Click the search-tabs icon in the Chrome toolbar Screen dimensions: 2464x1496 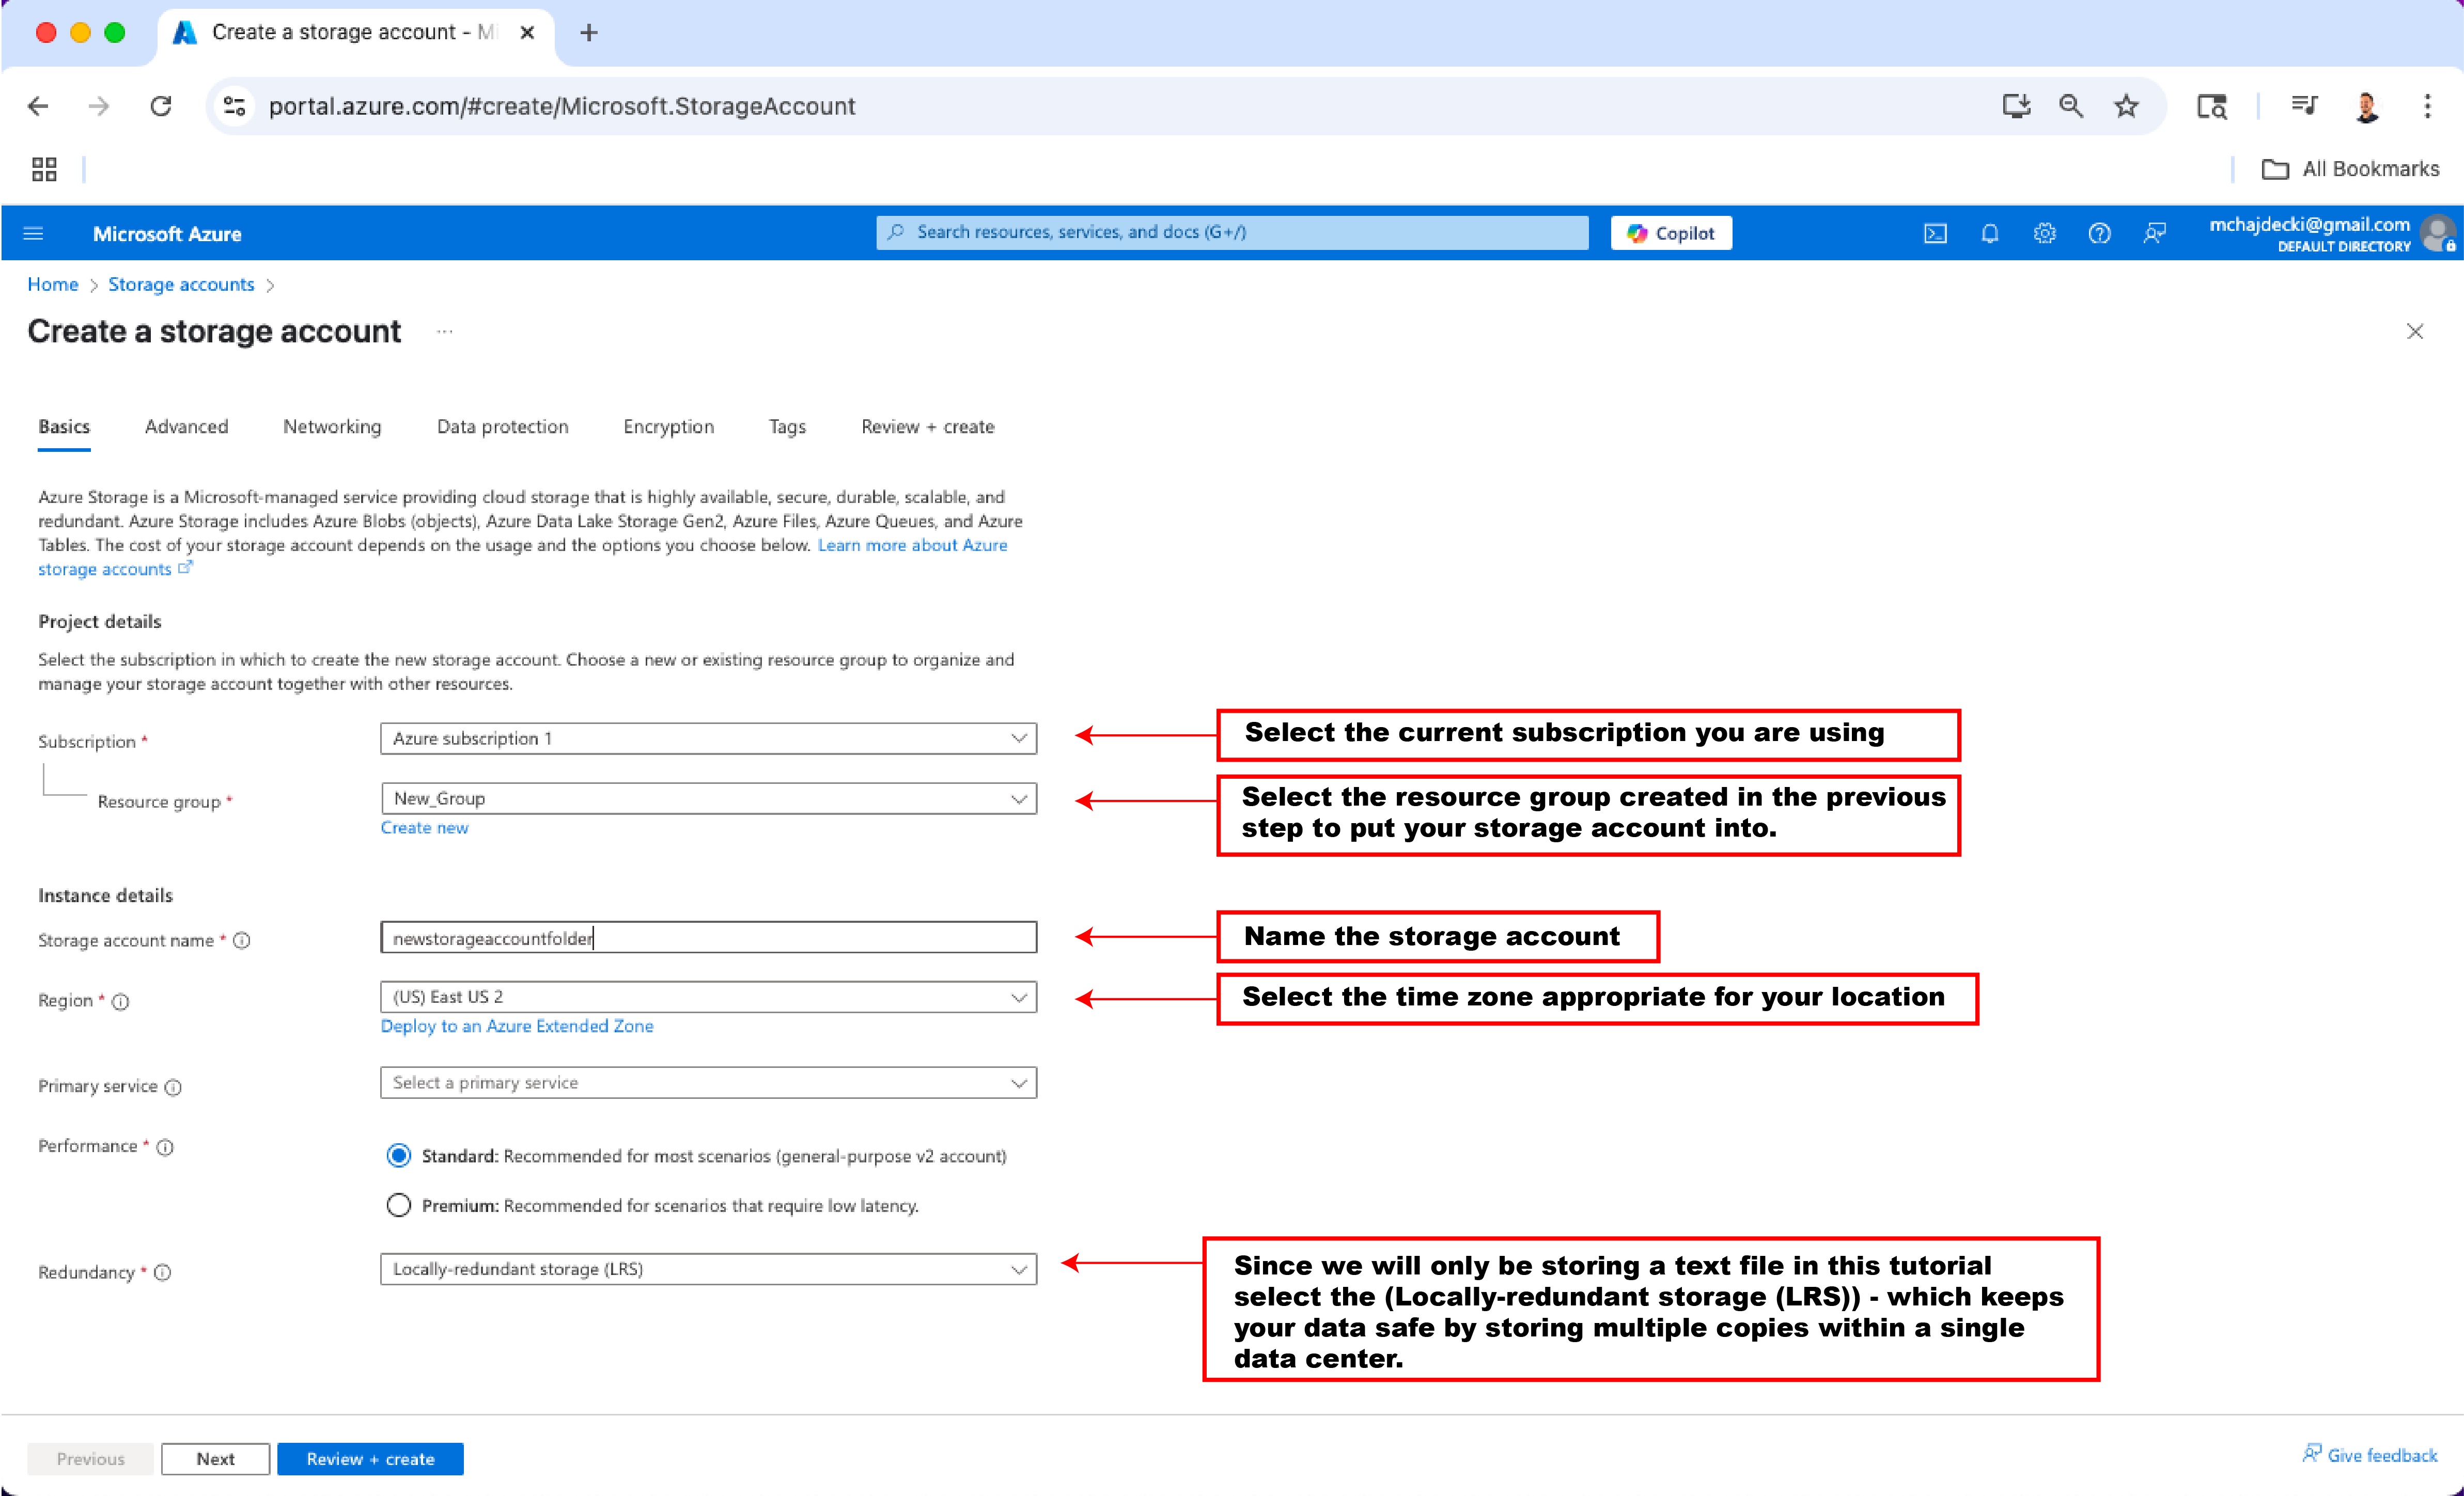pyautogui.click(x=2211, y=106)
